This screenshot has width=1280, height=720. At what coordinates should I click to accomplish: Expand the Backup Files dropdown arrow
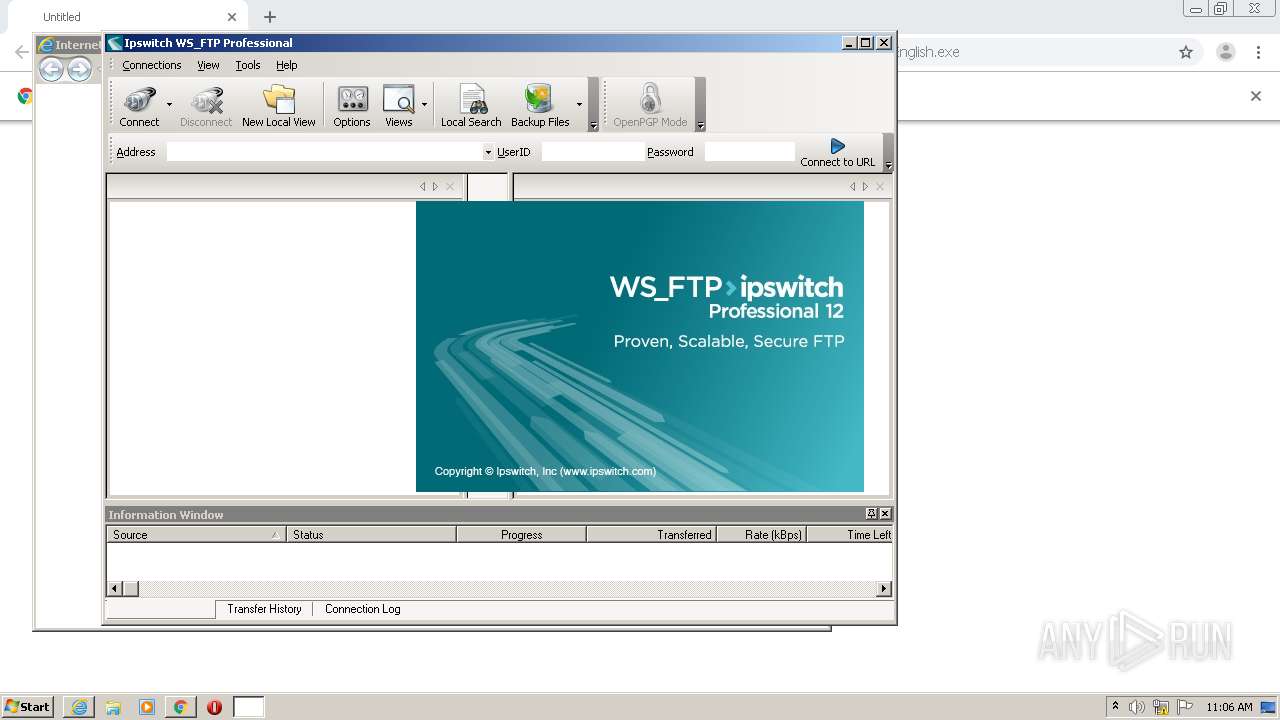point(579,105)
